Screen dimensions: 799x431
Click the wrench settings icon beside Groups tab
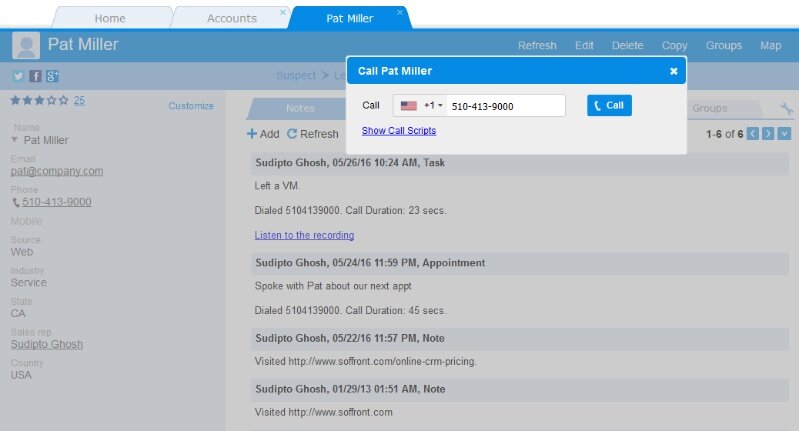tap(786, 109)
